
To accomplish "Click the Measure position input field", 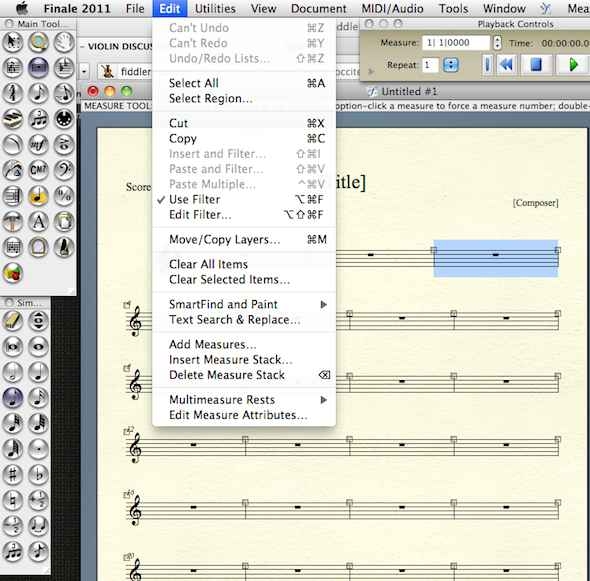I will tap(456, 43).
